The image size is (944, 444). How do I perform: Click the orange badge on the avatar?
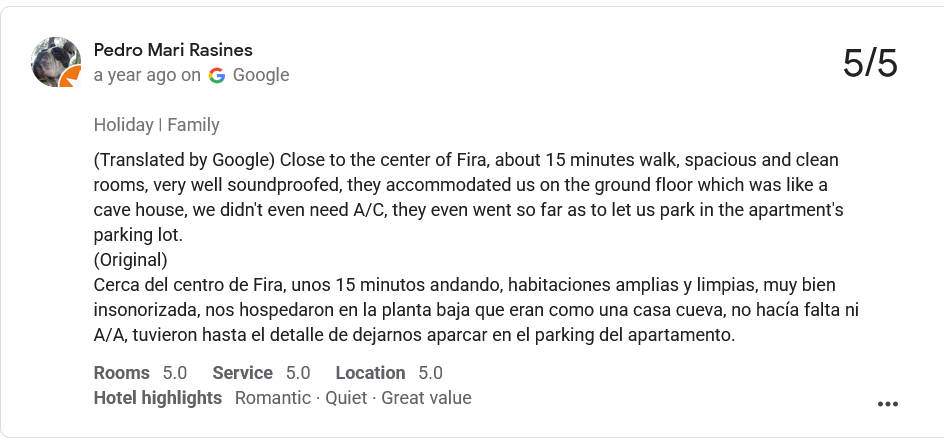(70, 78)
